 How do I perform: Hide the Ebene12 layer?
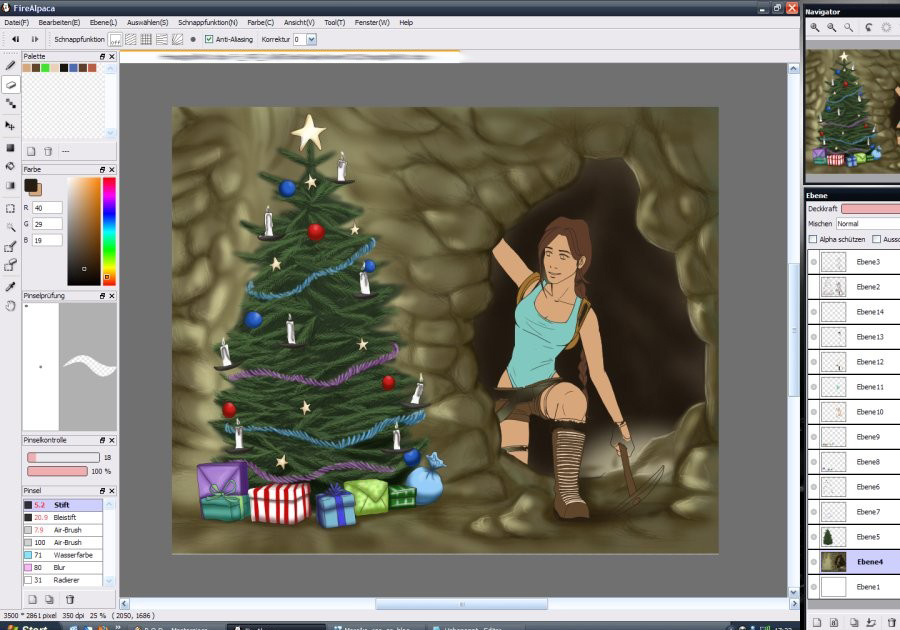click(x=813, y=362)
